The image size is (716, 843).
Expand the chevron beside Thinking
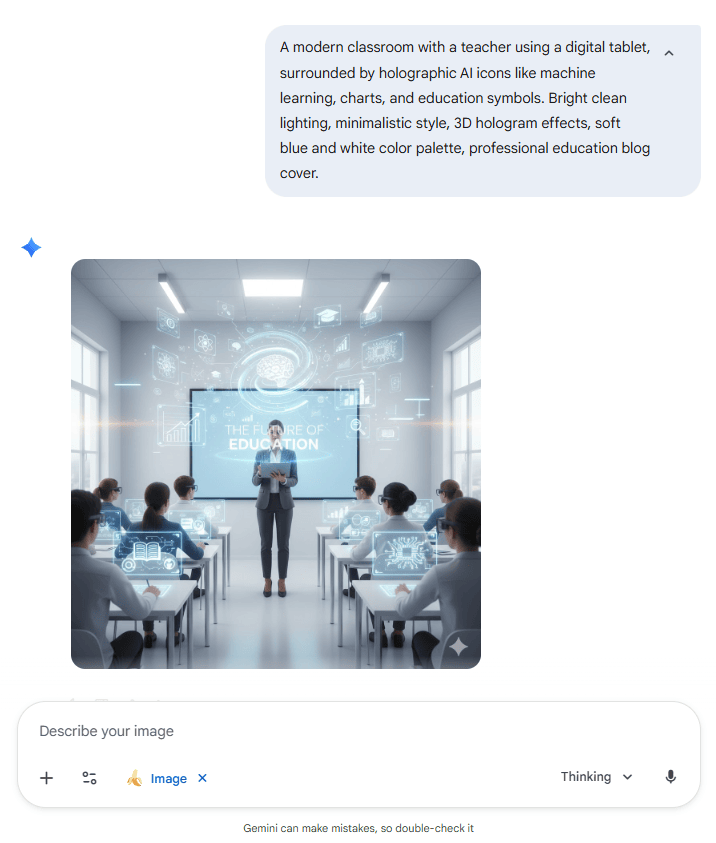(627, 777)
